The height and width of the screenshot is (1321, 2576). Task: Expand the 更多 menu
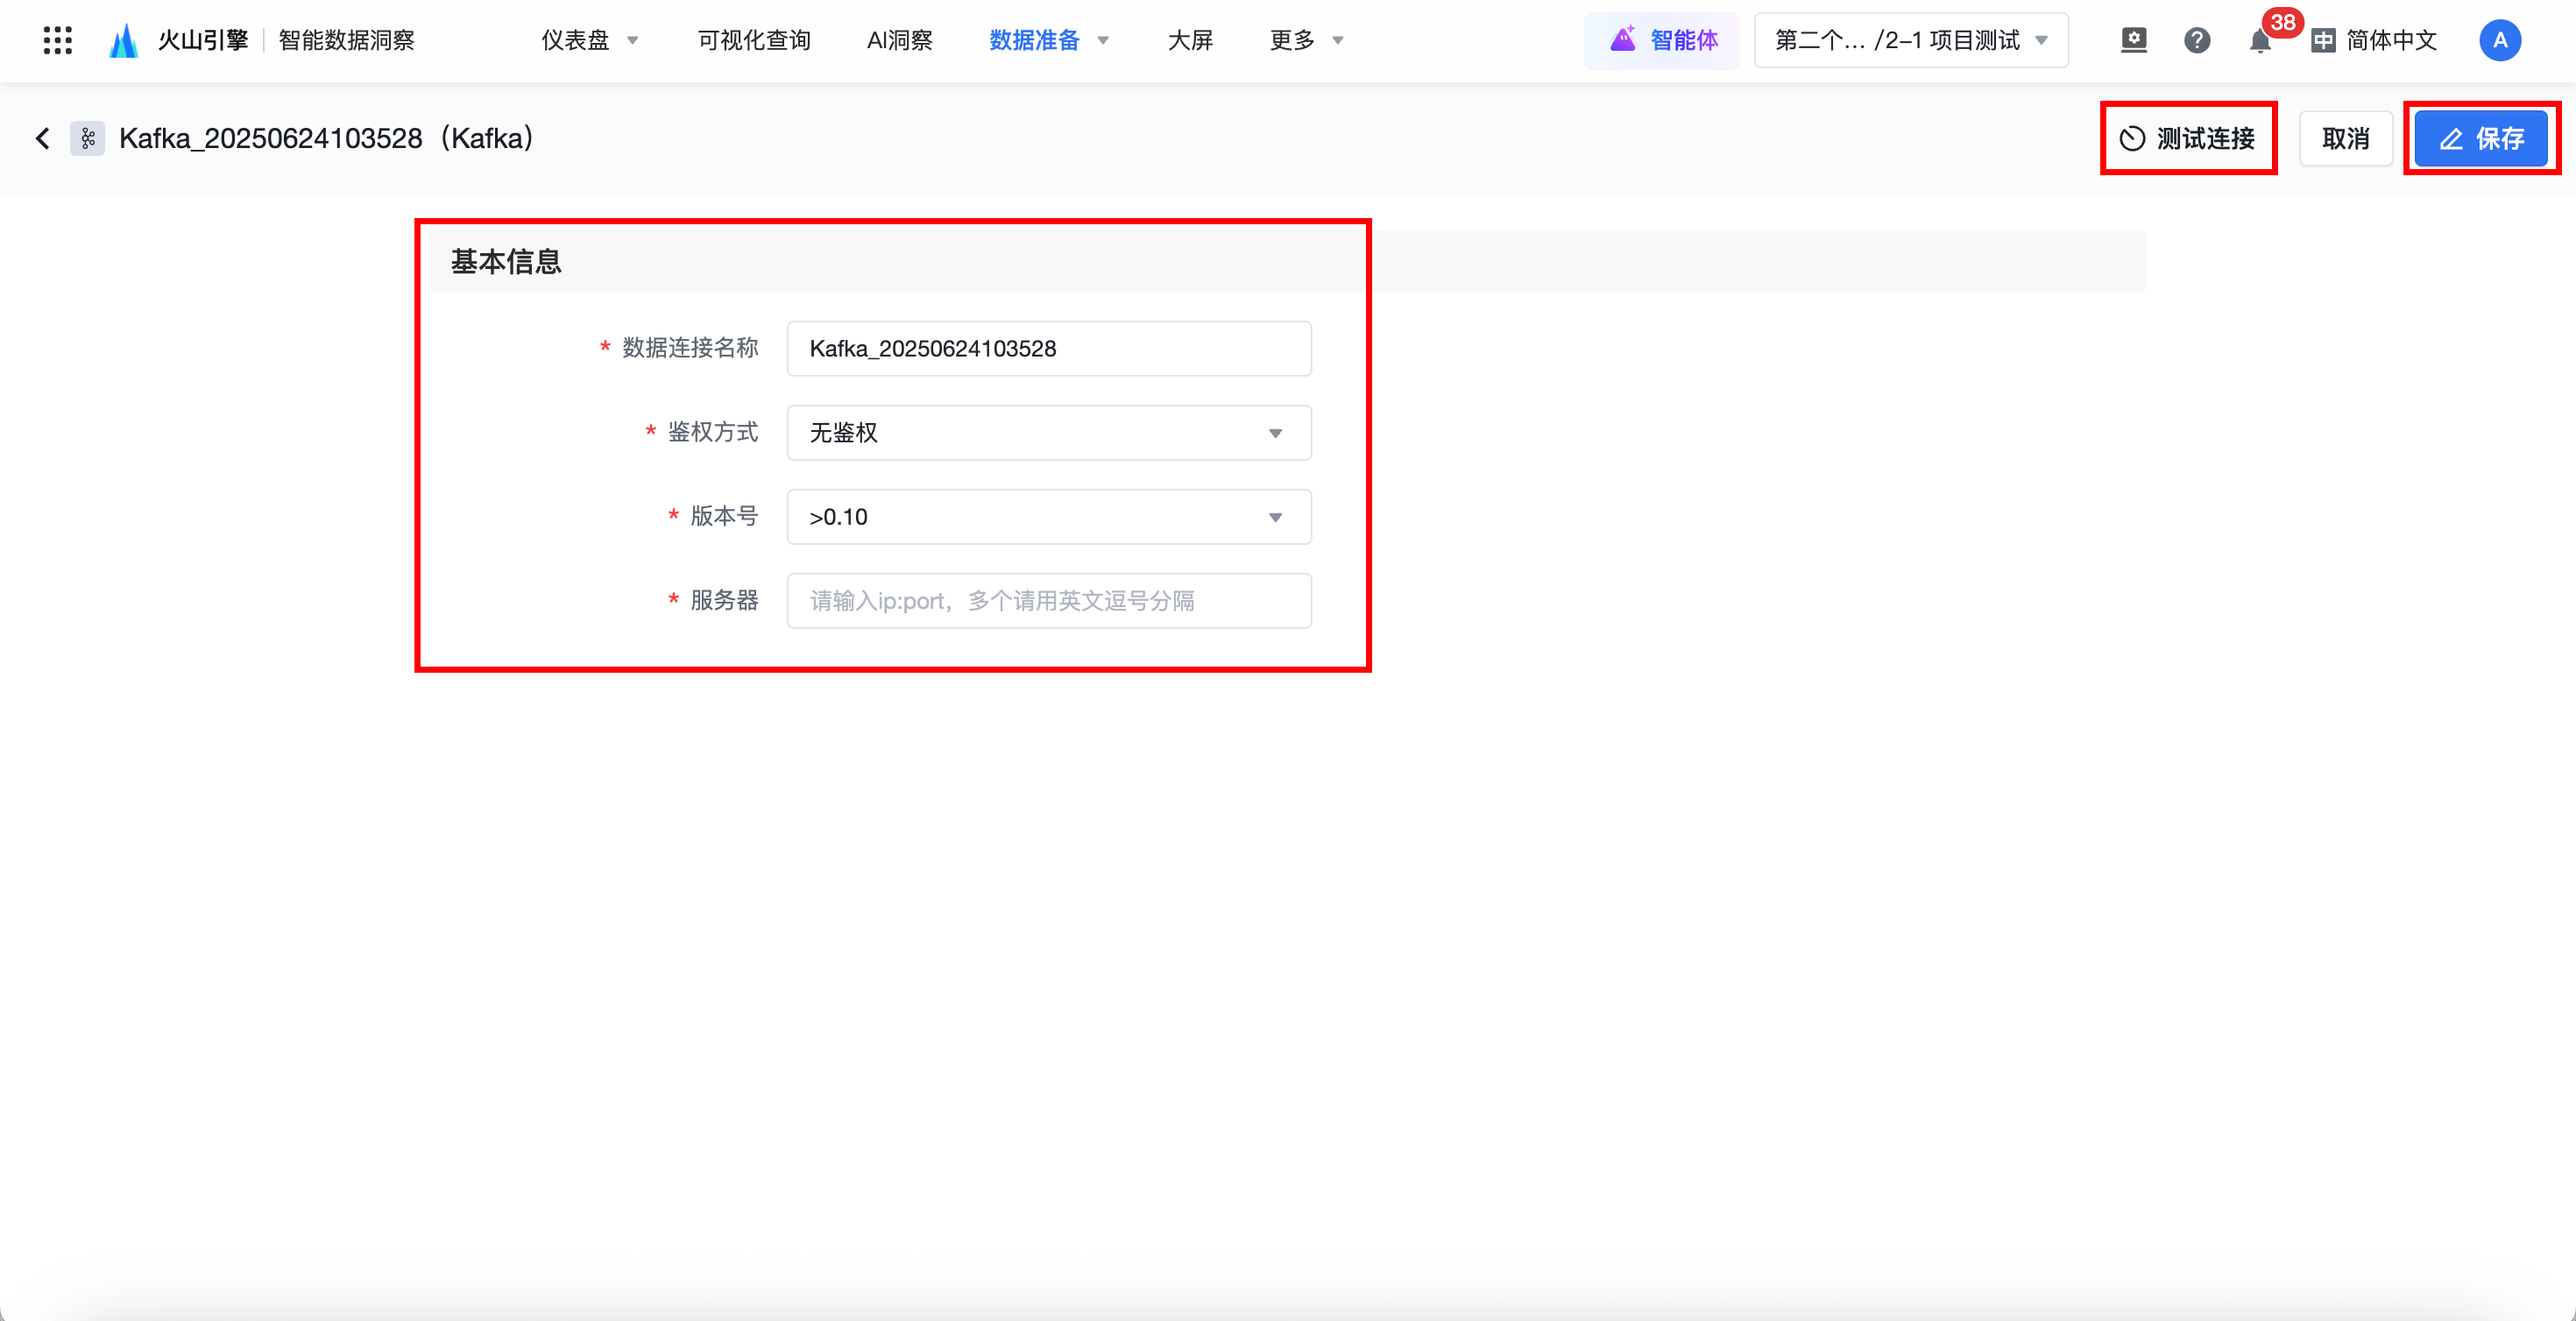(1305, 40)
